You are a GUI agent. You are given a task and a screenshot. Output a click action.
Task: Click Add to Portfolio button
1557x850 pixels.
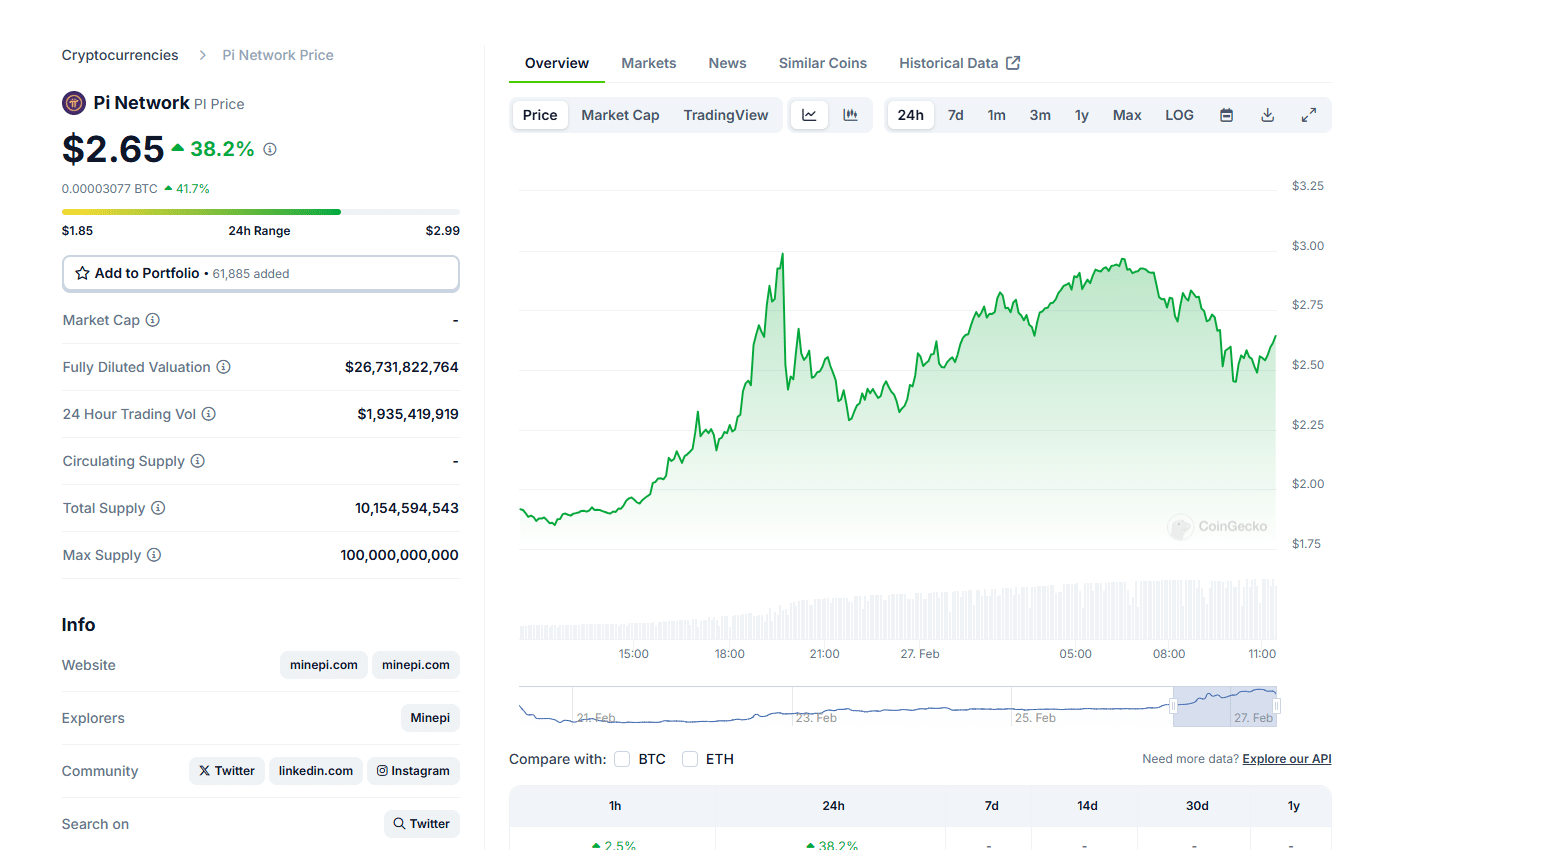(x=261, y=273)
